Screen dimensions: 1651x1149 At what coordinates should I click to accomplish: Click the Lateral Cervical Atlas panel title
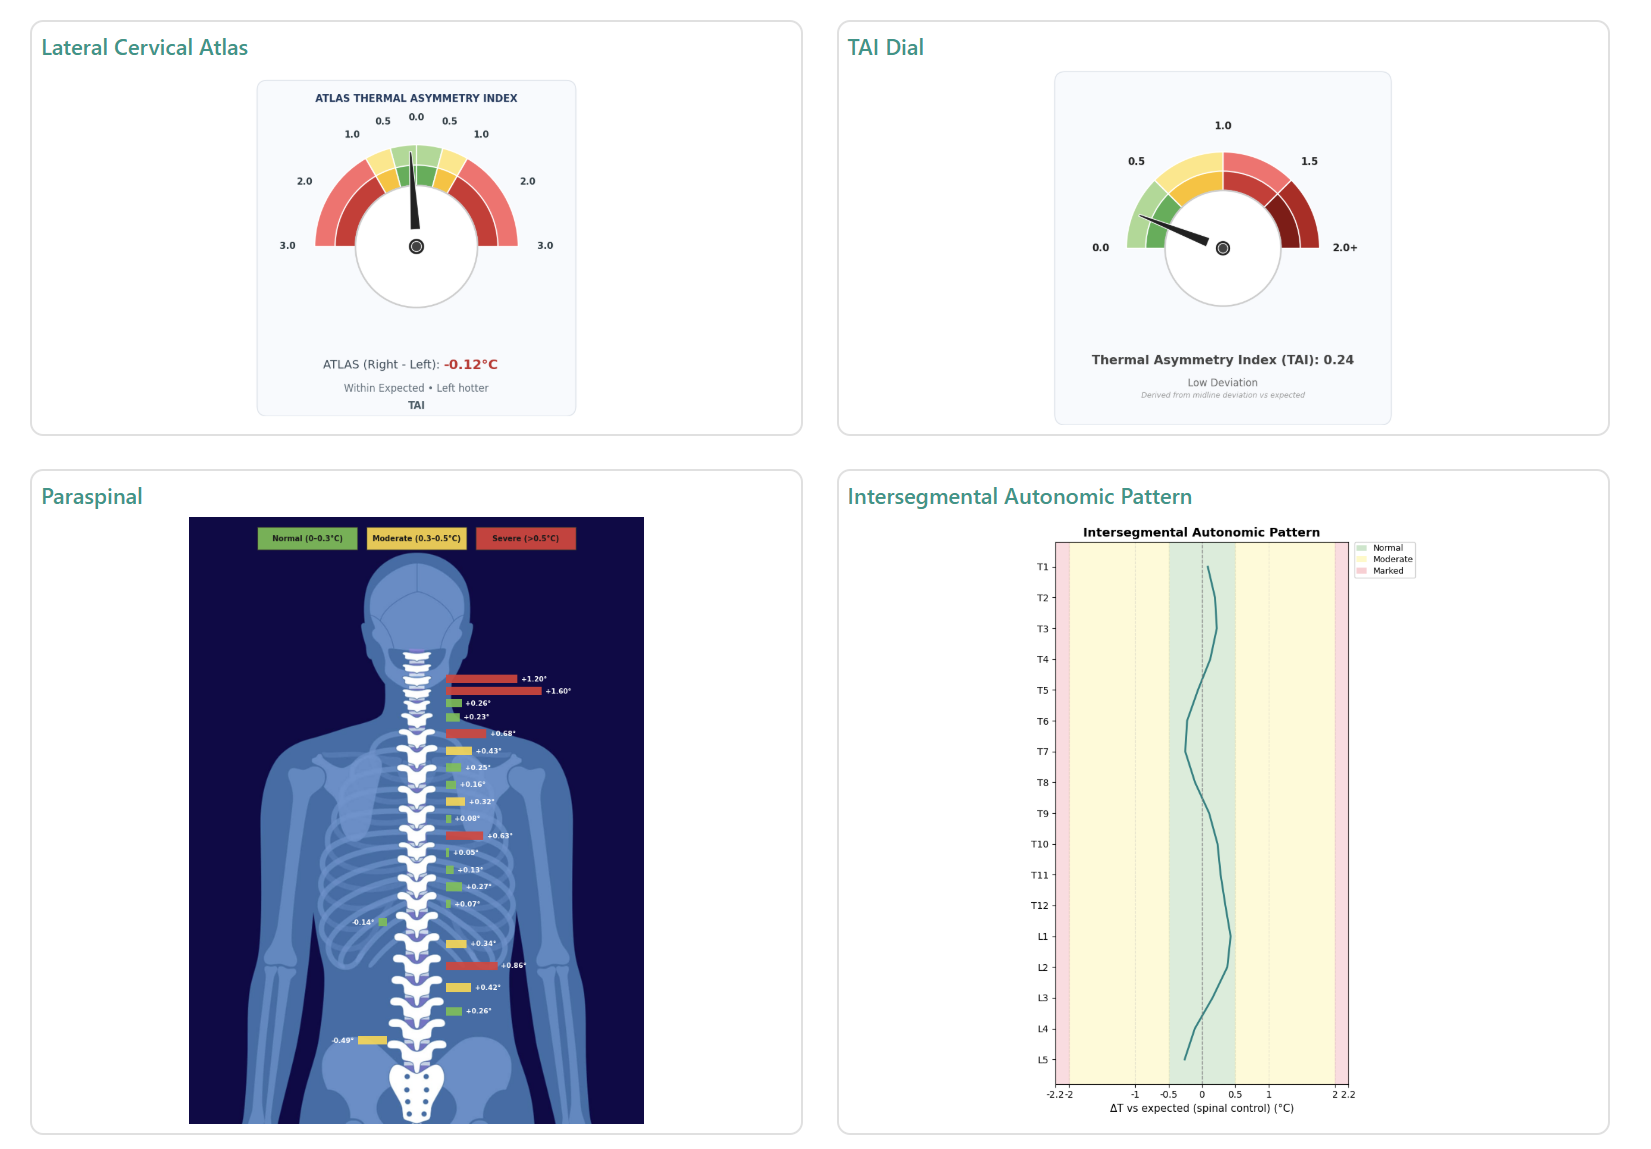point(144,48)
